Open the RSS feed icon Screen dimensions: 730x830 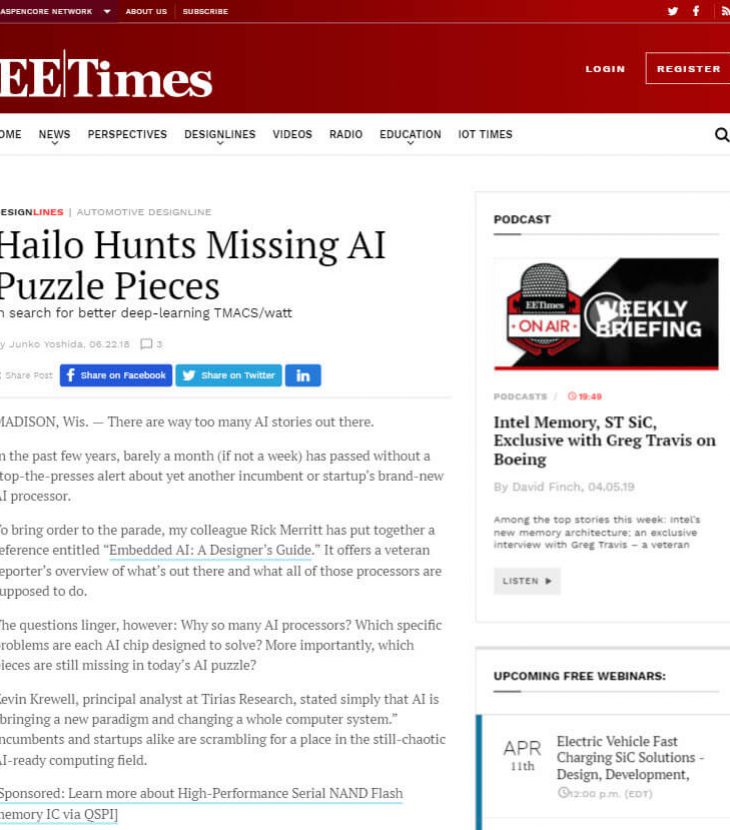coord(725,11)
